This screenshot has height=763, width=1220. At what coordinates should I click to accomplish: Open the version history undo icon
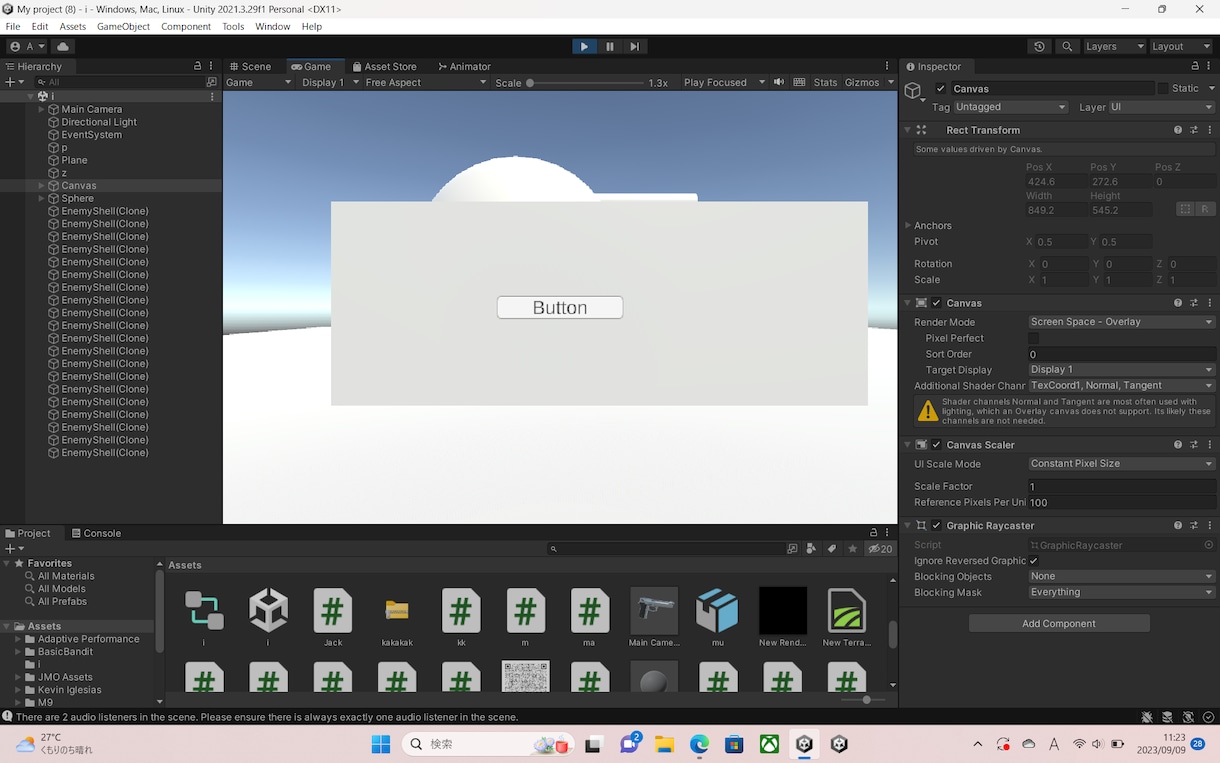[x=1040, y=46]
